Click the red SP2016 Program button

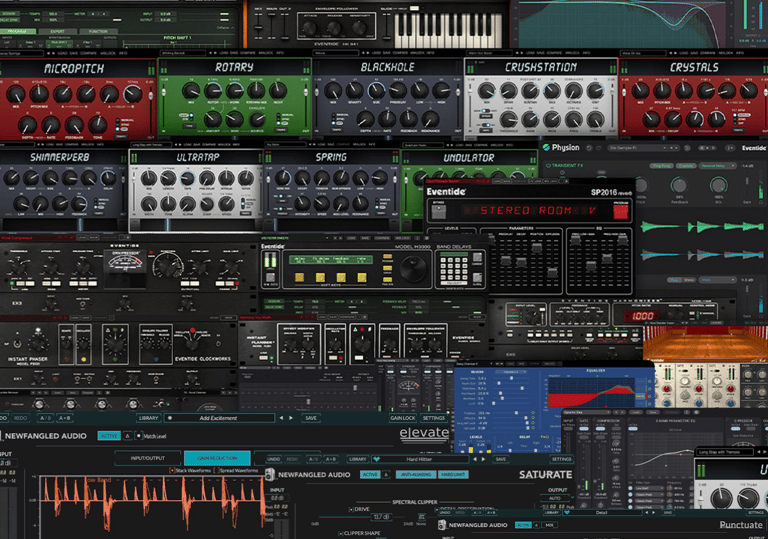pos(621,212)
